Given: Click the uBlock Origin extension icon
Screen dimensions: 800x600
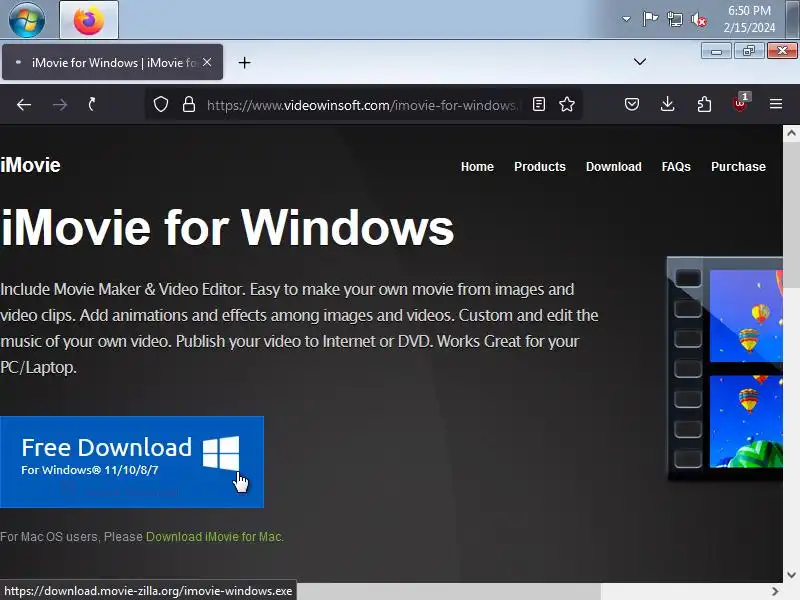Looking at the screenshot, I should (x=740, y=103).
